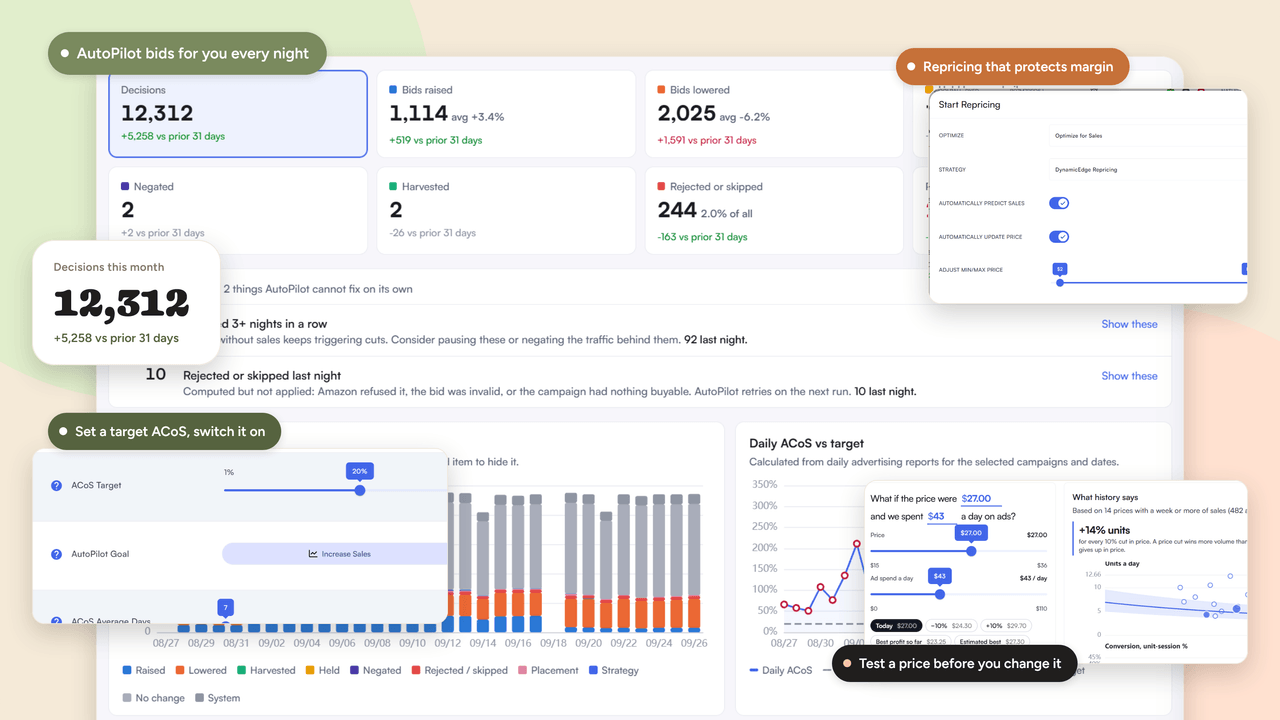Viewport: 1280px width, 720px height.
Task: Select the Estimated best price chip
Action: click(994, 642)
